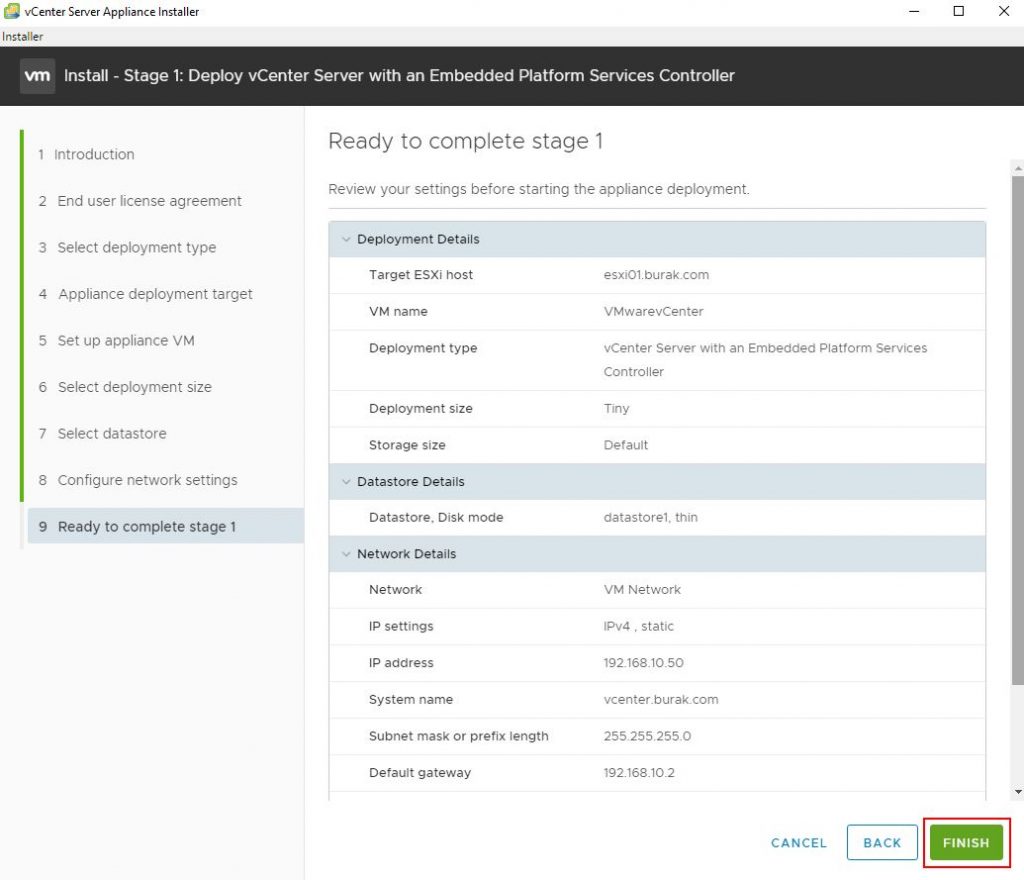Close the installer window
The width and height of the screenshot is (1024, 880).
point(1004,11)
